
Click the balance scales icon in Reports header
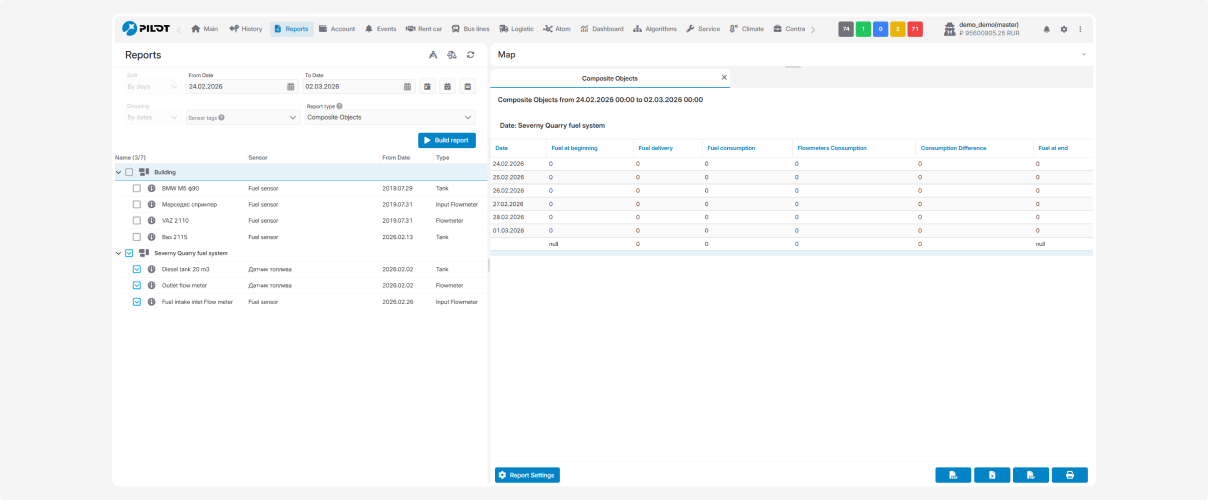click(452, 55)
